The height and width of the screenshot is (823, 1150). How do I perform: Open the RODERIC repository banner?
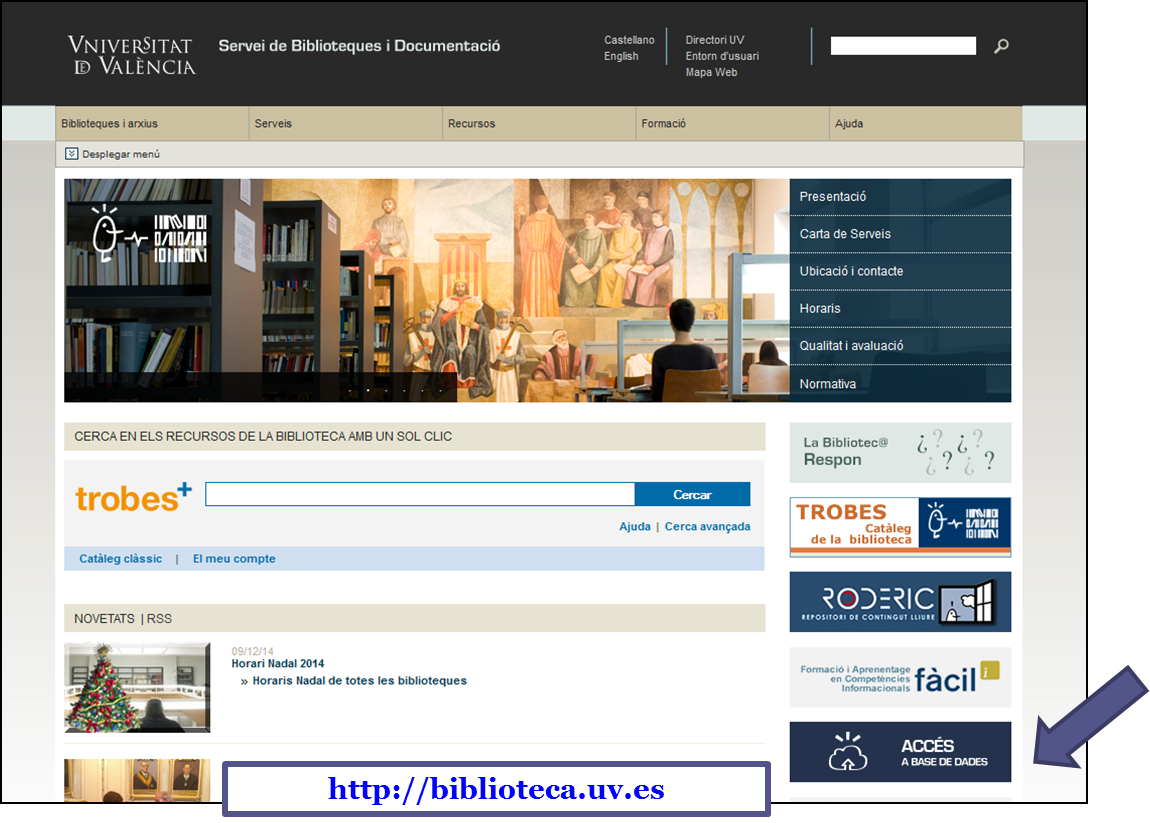pyautogui.click(x=900, y=601)
